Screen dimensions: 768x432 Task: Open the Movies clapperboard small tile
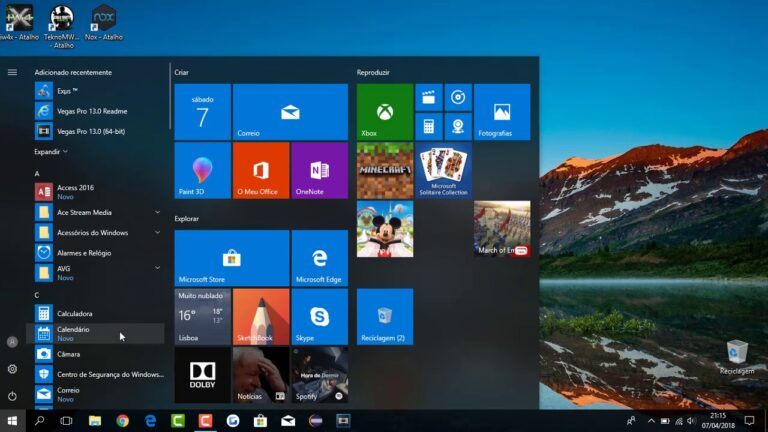point(429,97)
